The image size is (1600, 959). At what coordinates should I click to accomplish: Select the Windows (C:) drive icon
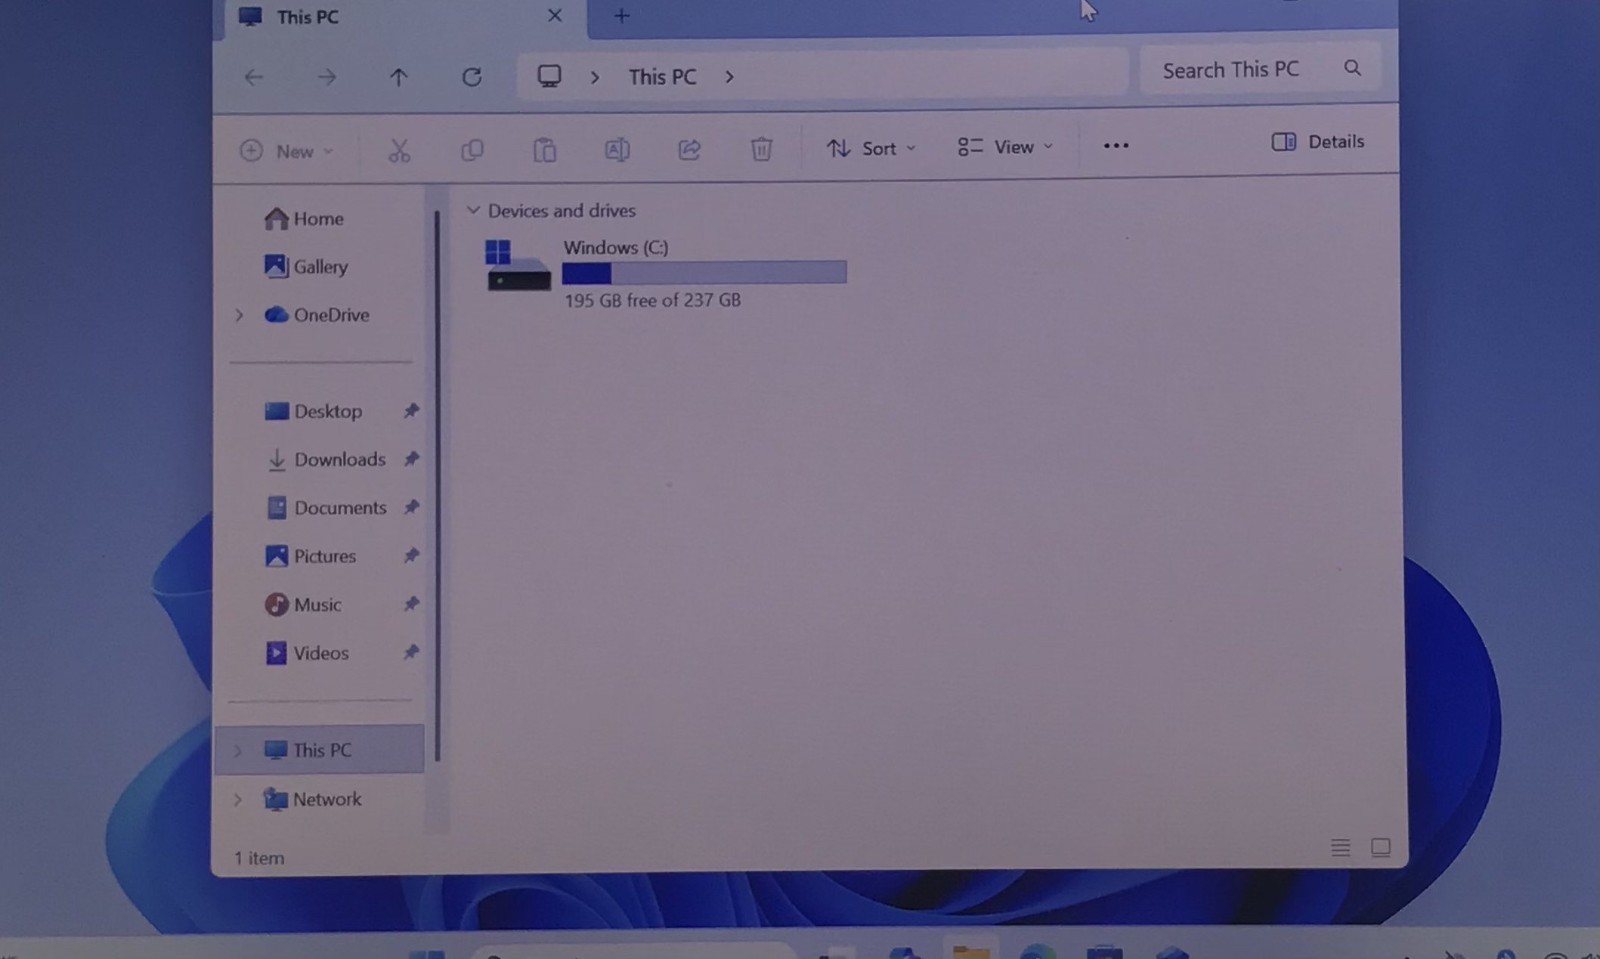click(x=518, y=266)
